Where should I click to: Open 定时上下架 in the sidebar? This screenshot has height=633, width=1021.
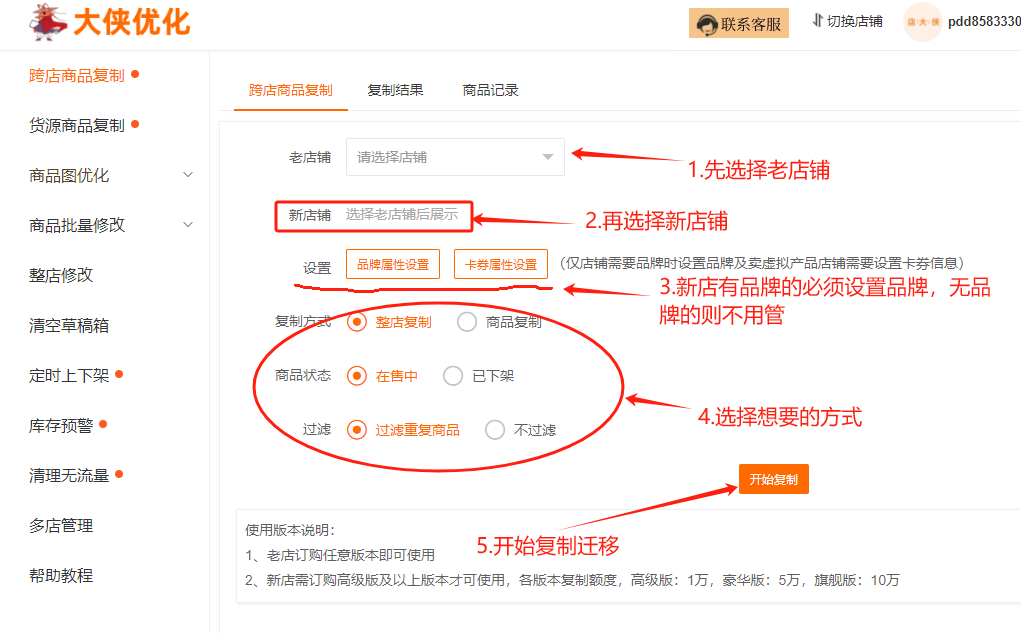pyautogui.click(x=69, y=376)
